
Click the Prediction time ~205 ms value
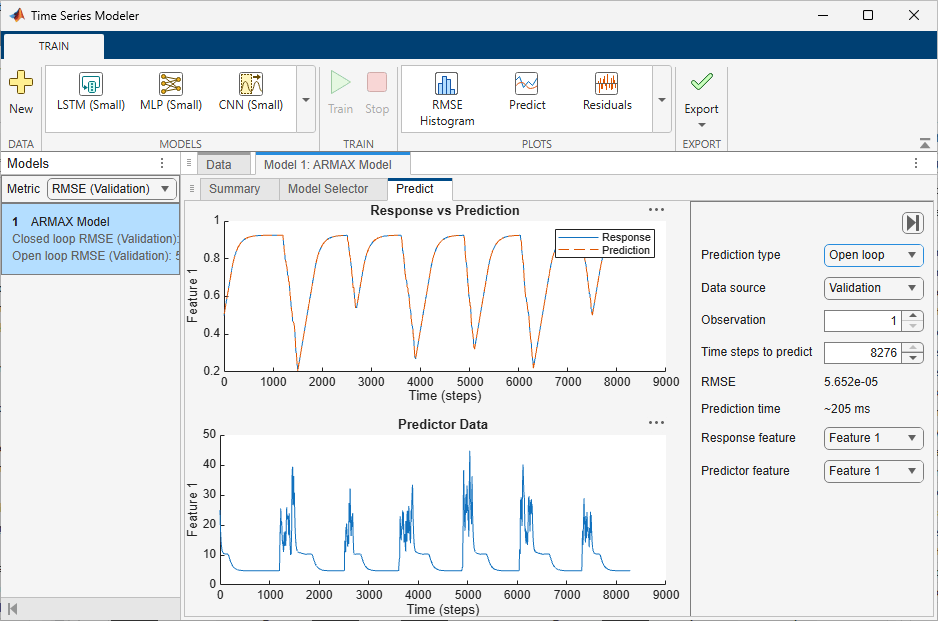(847, 409)
